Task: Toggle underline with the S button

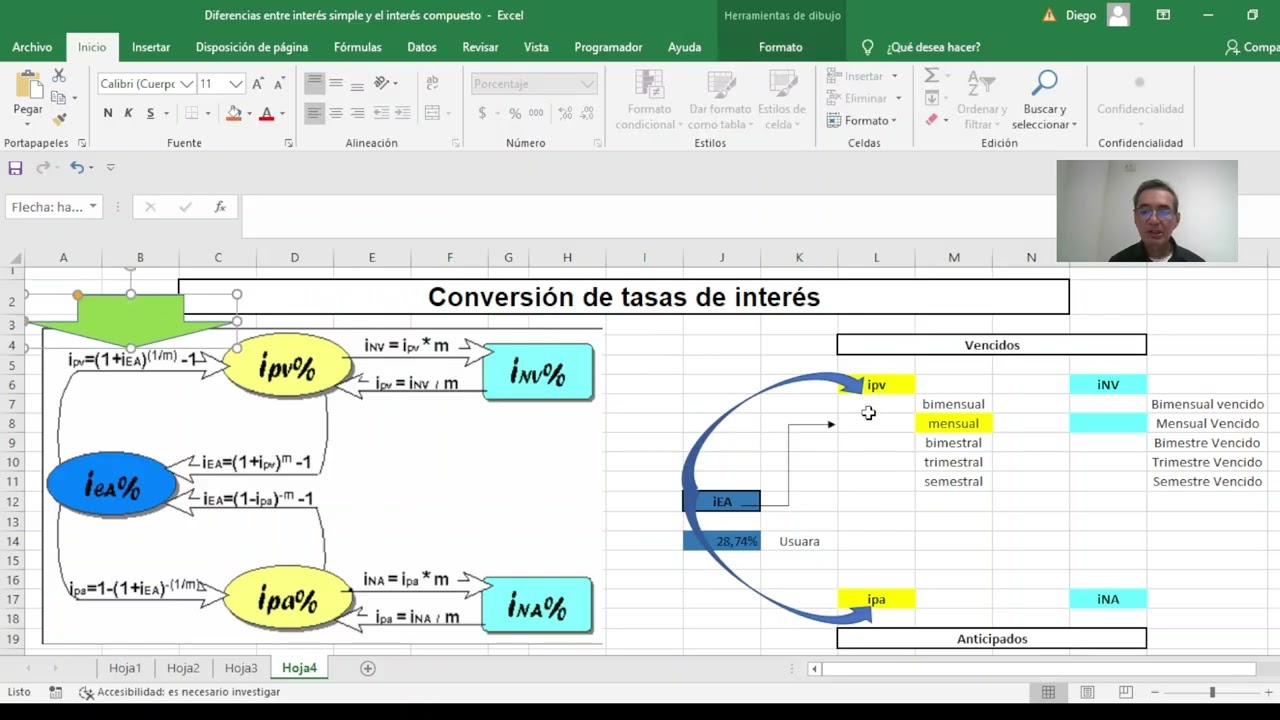Action: [150, 113]
